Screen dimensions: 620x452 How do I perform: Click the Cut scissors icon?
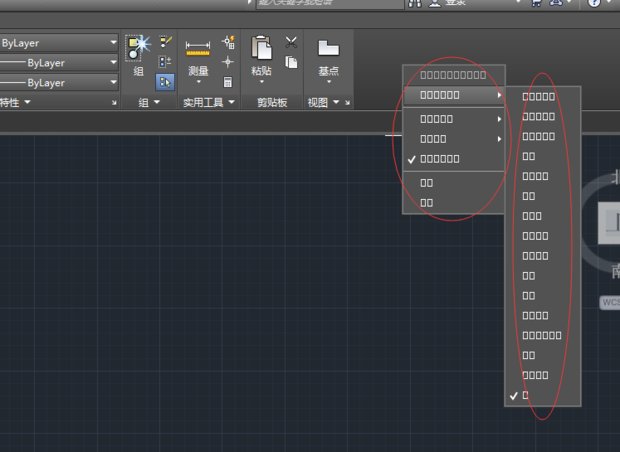pos(291,42)
